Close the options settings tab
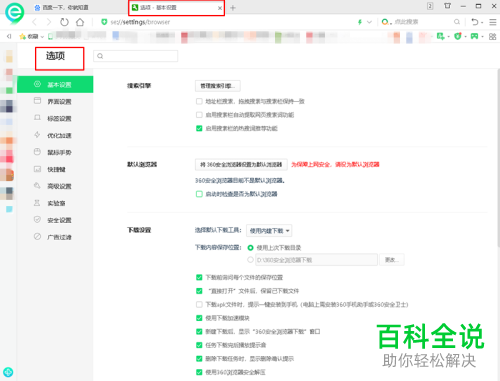The height and width of the screenshot is (381, 500). tap(220, 8)
